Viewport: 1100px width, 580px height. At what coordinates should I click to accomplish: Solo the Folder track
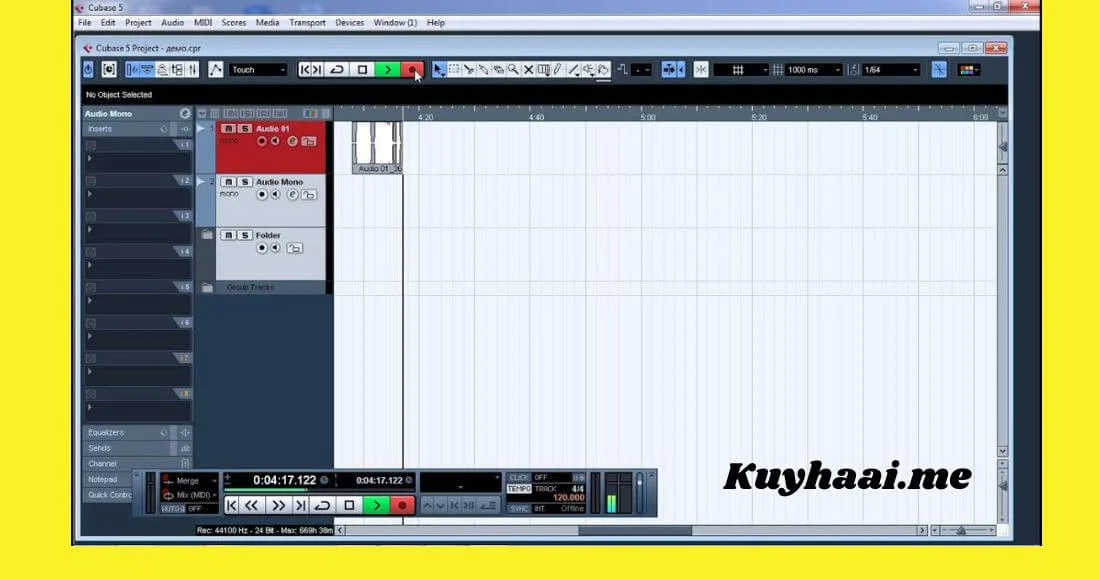pos(244,235)
